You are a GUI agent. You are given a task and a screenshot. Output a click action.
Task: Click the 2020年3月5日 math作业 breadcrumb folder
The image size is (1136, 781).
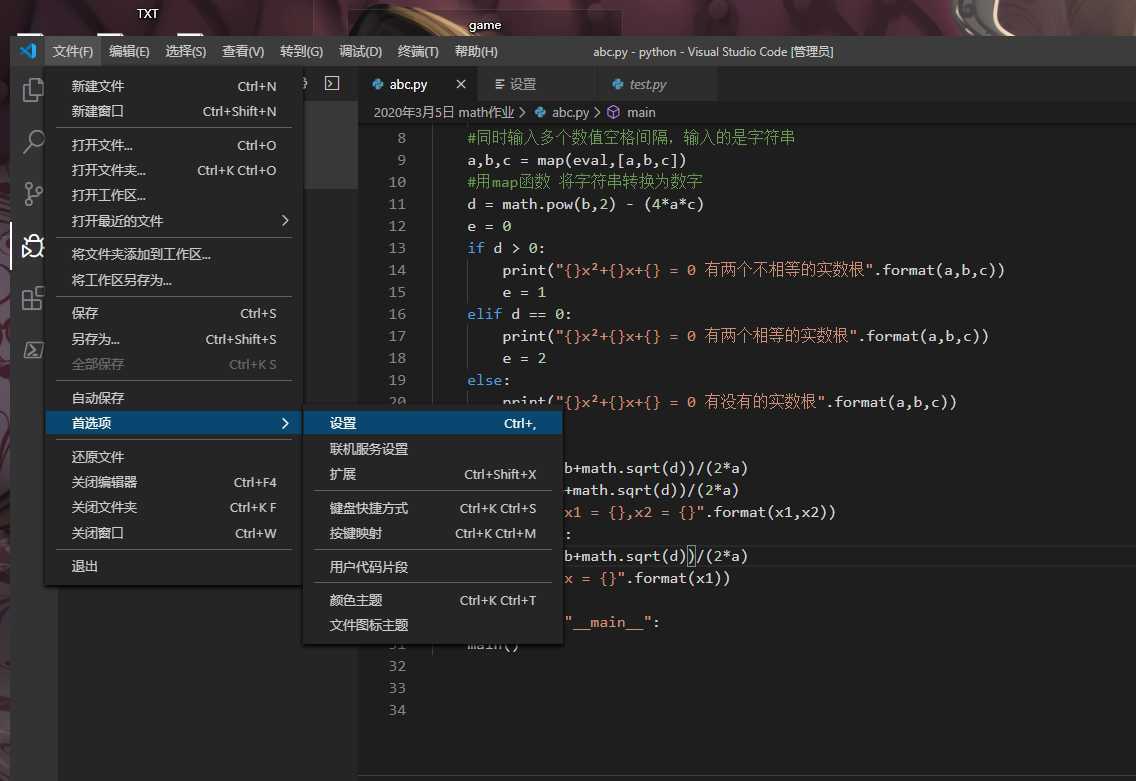tap(443, 112)
